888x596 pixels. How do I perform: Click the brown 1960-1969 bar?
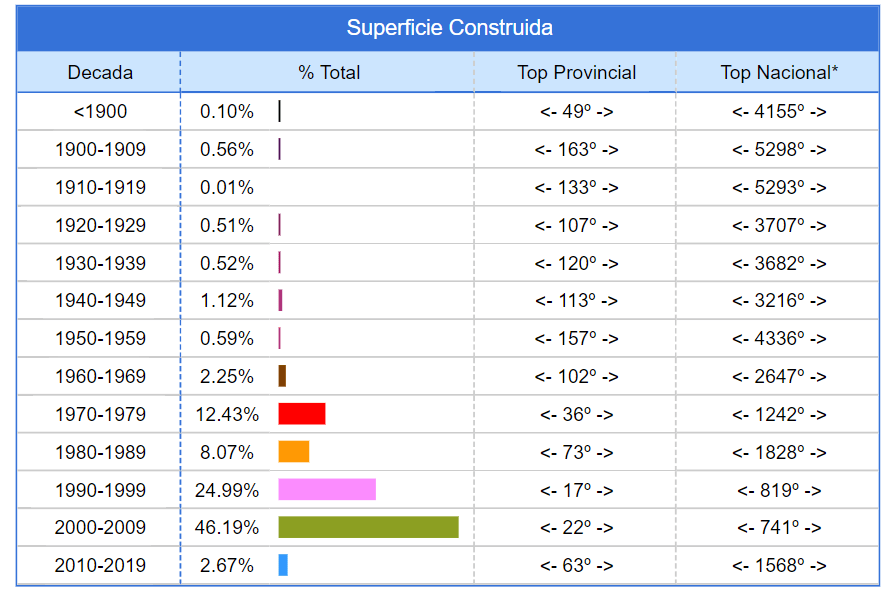282,376
